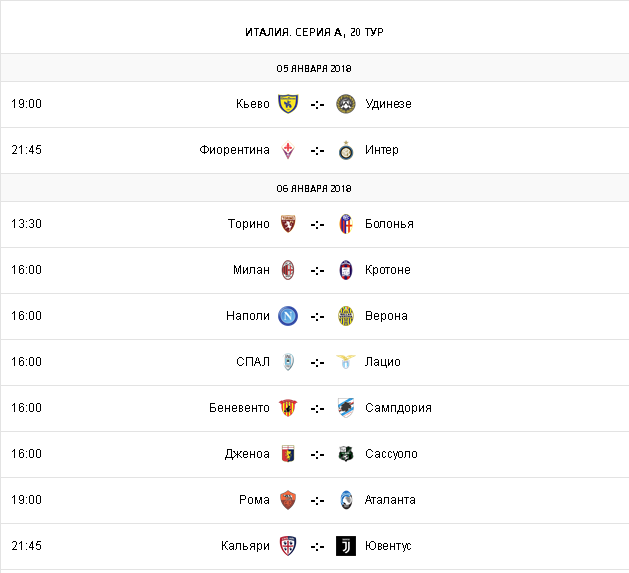The height and width of the screenshot is (573, 629).
Task: Click the Atalanta club crest icon
Action: coord(346,500)
